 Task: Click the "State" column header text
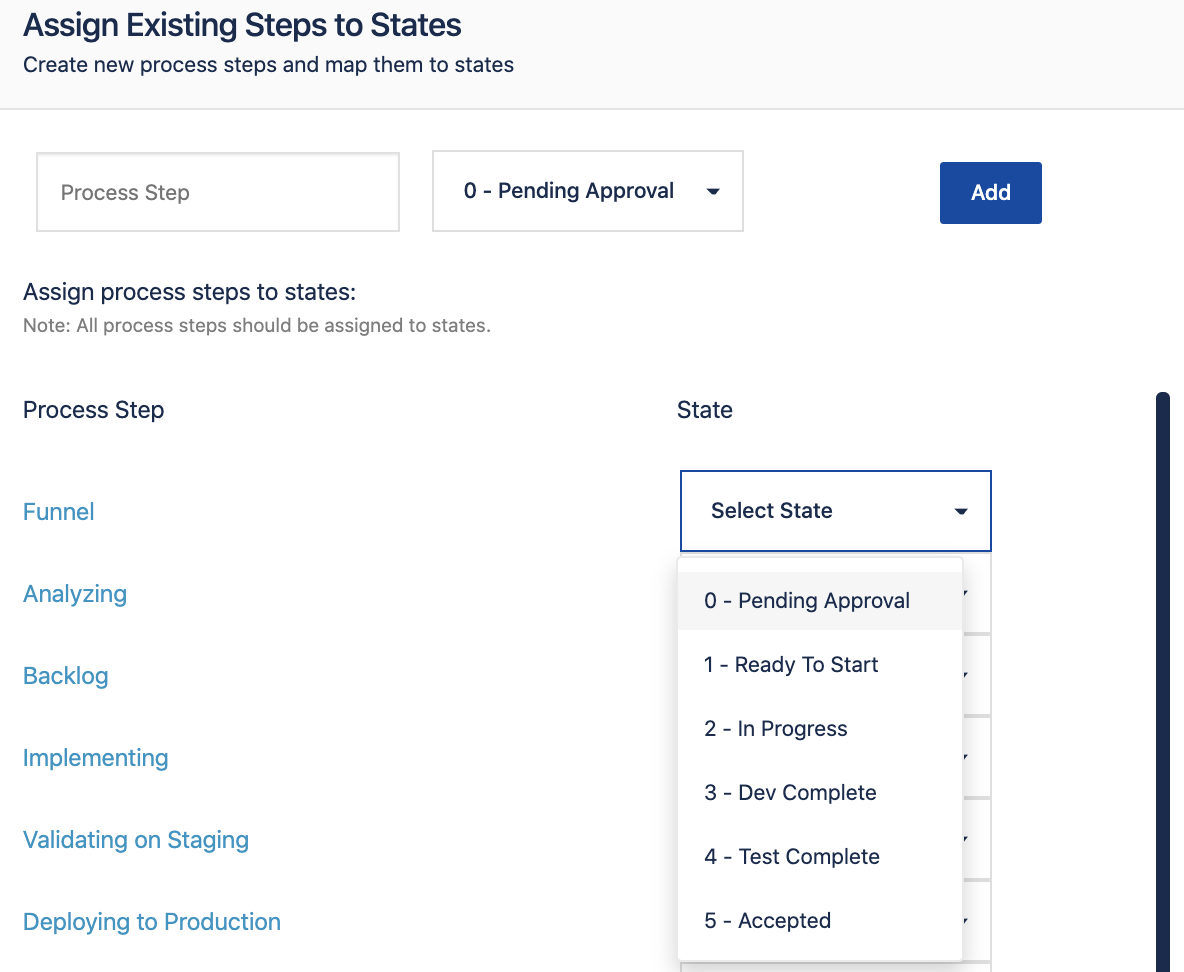coord(705,410)
